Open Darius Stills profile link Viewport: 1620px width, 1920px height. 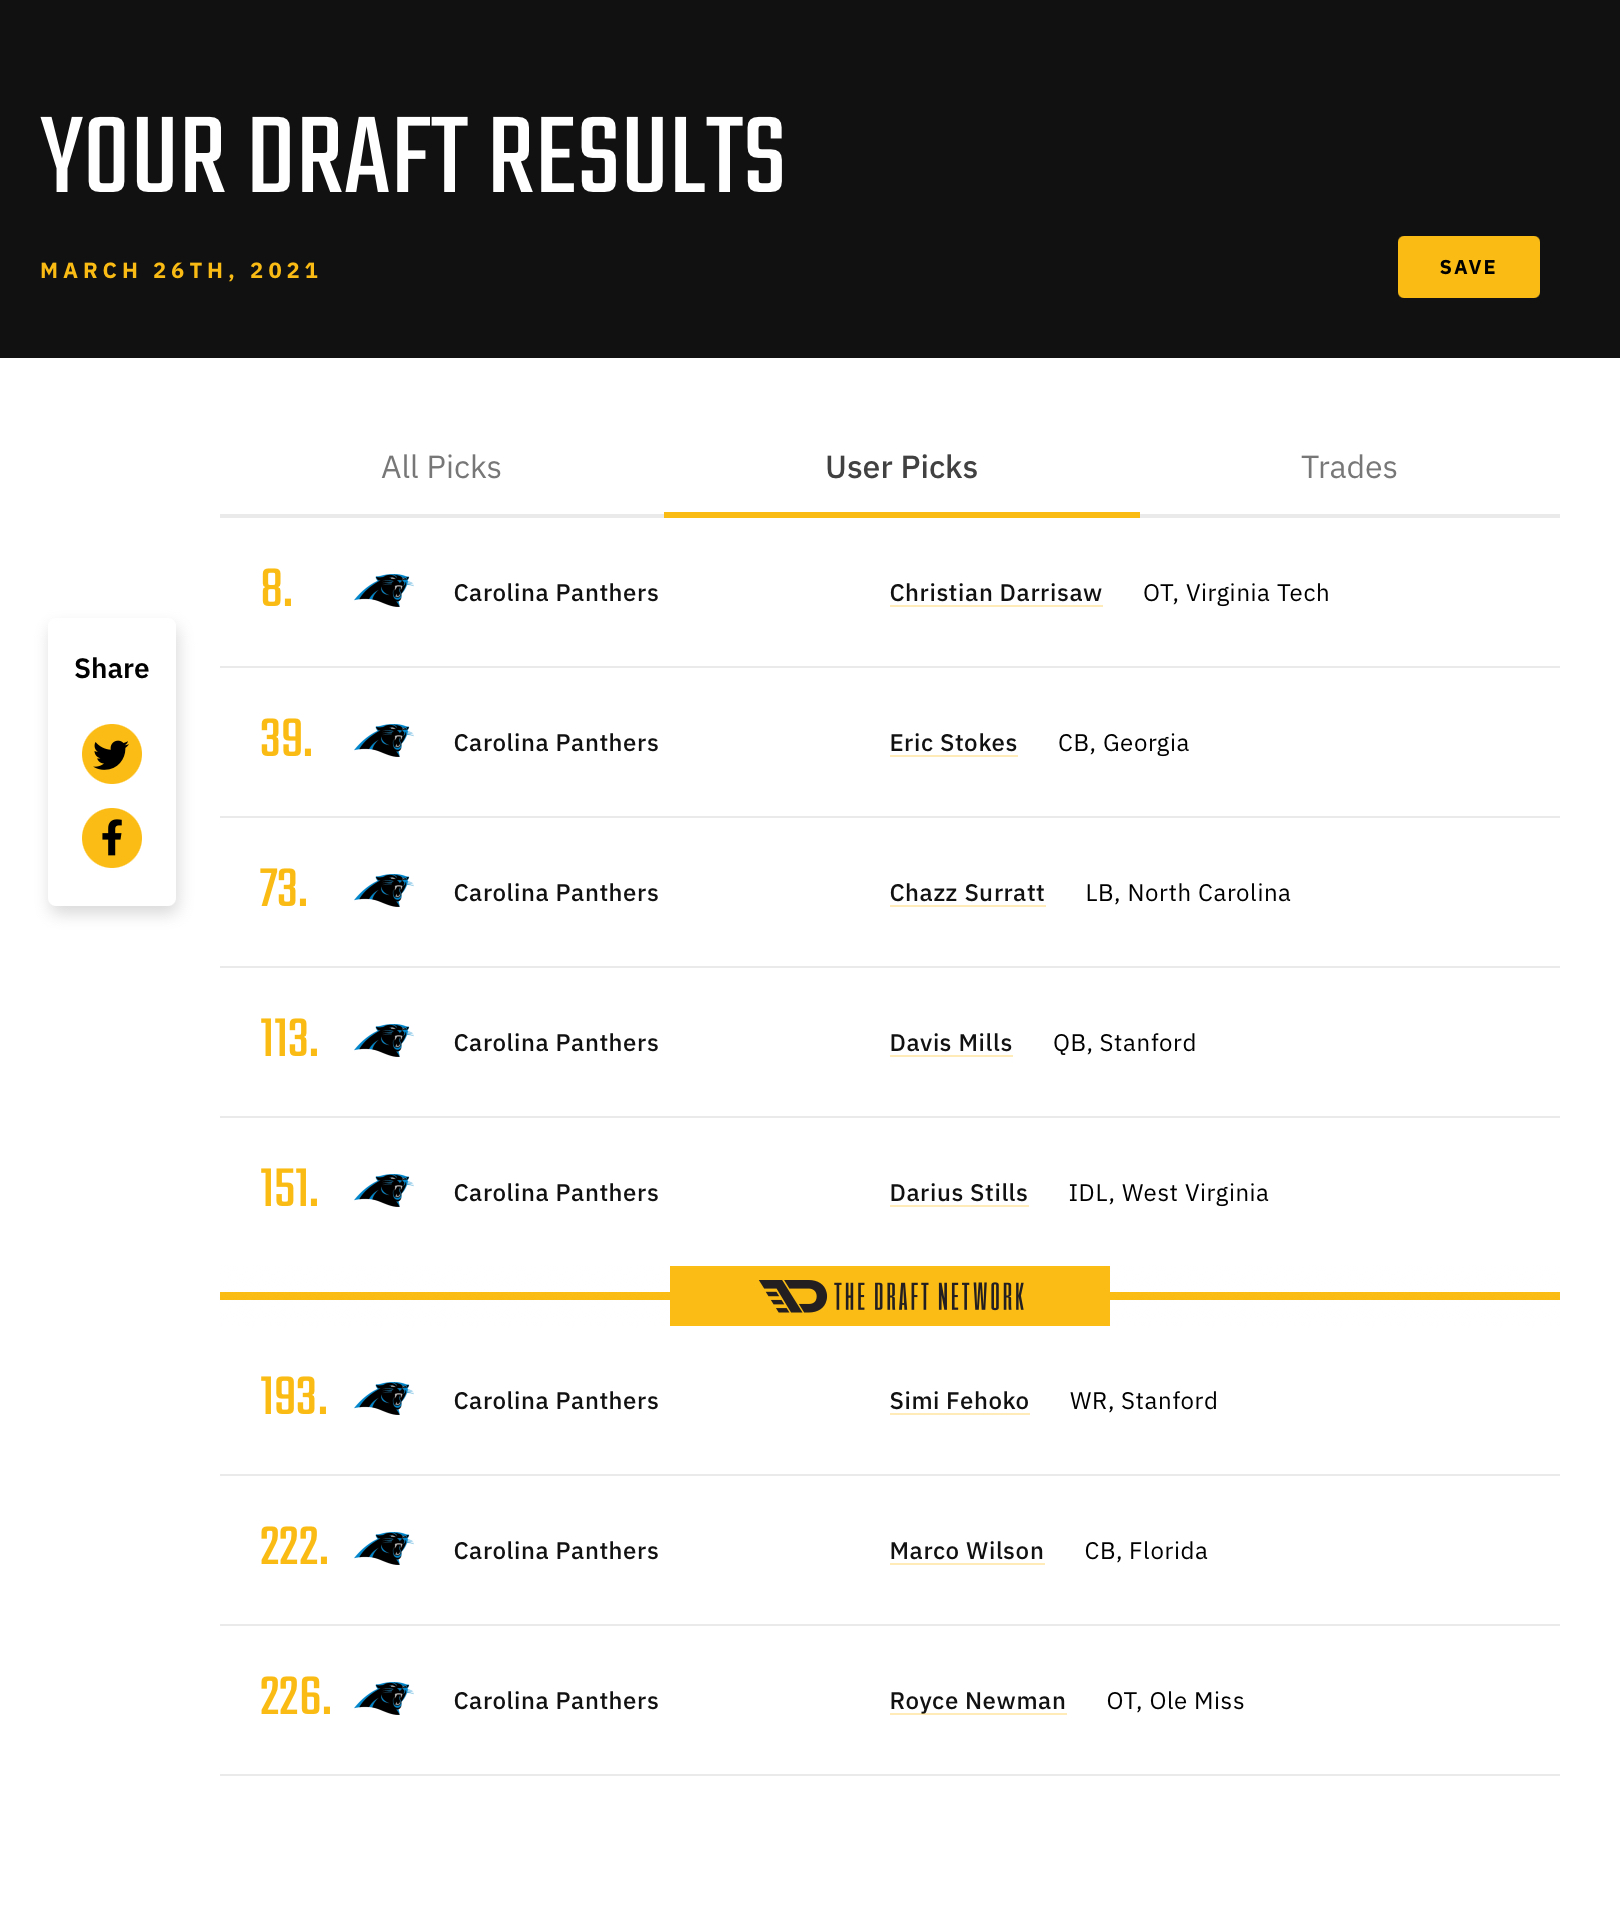(959, 1193)
